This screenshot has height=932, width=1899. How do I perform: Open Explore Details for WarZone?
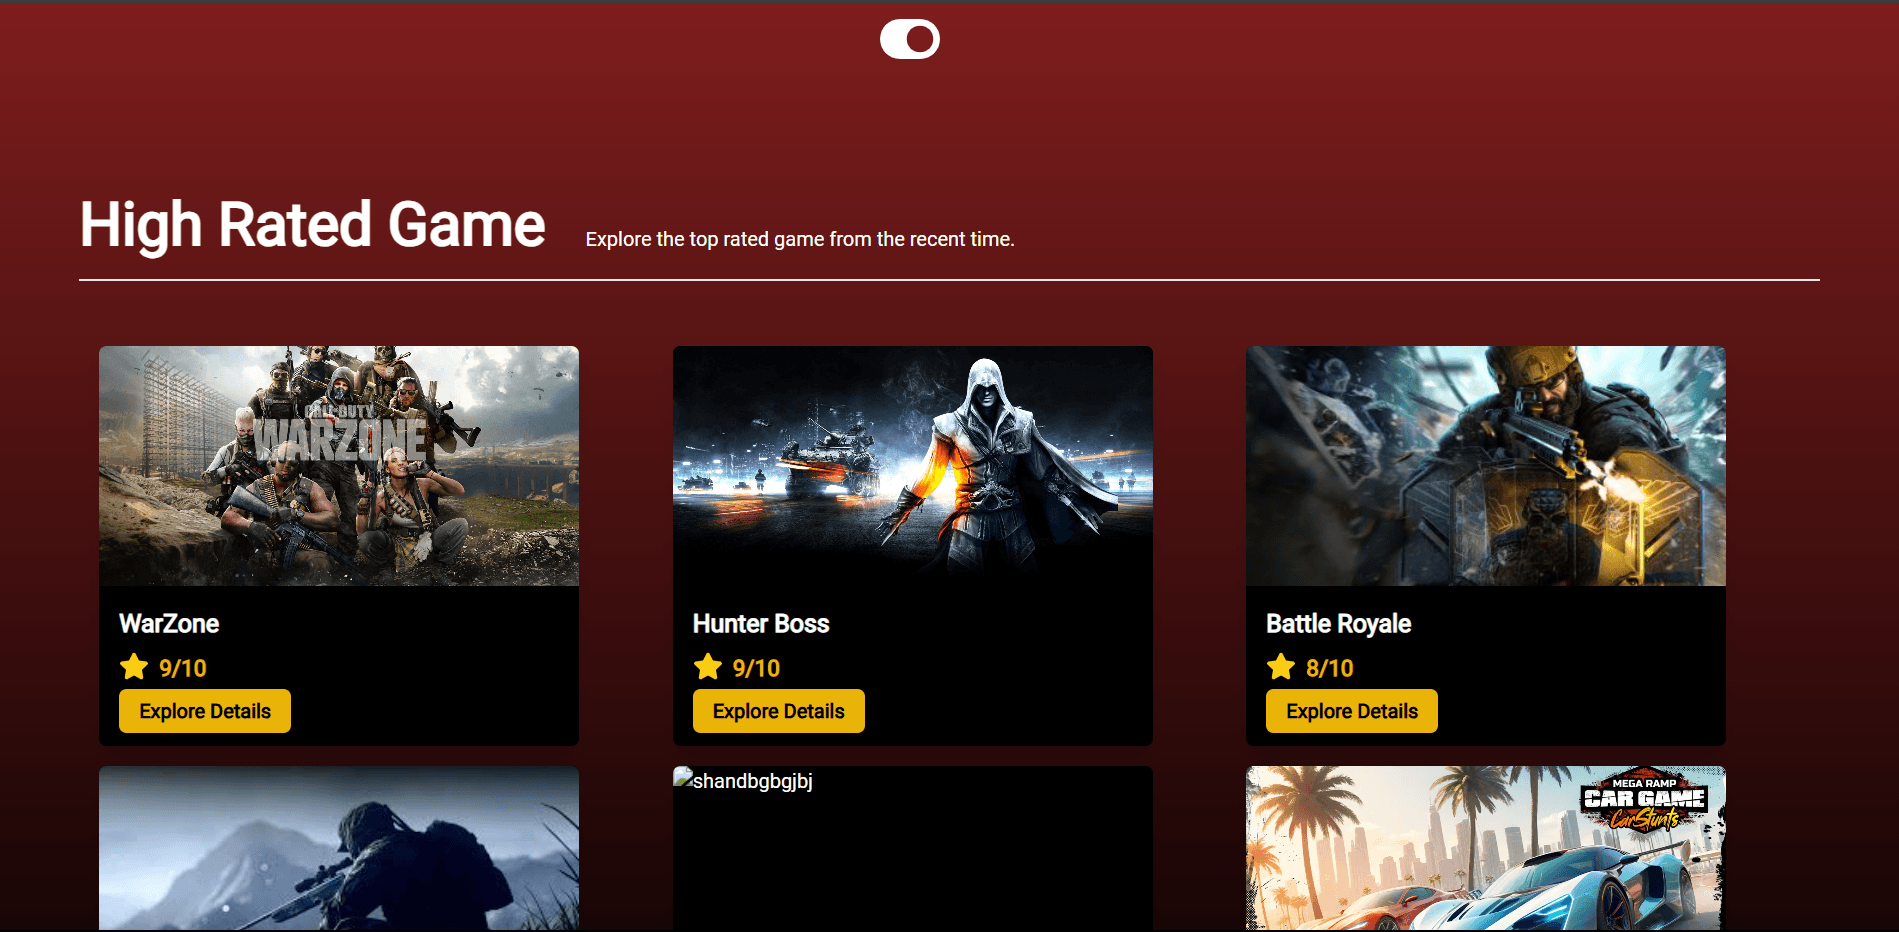(205, 711)
